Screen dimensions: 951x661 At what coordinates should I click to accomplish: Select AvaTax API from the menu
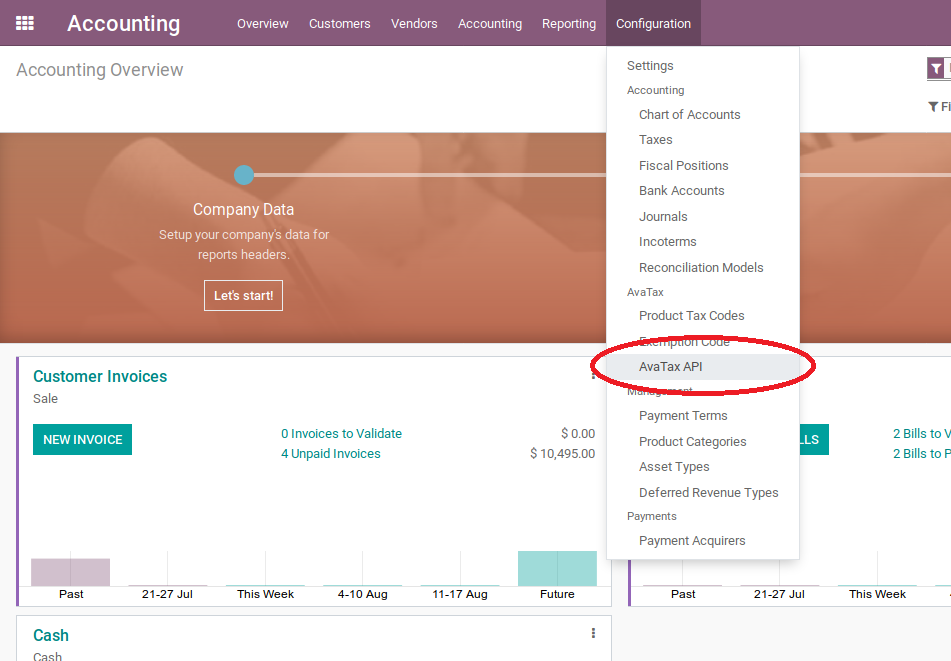pos(670,367)
